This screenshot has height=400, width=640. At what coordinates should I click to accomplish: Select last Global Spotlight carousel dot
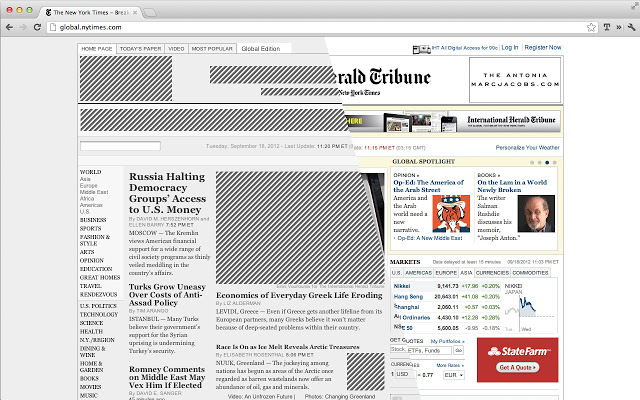click(554, 162)
